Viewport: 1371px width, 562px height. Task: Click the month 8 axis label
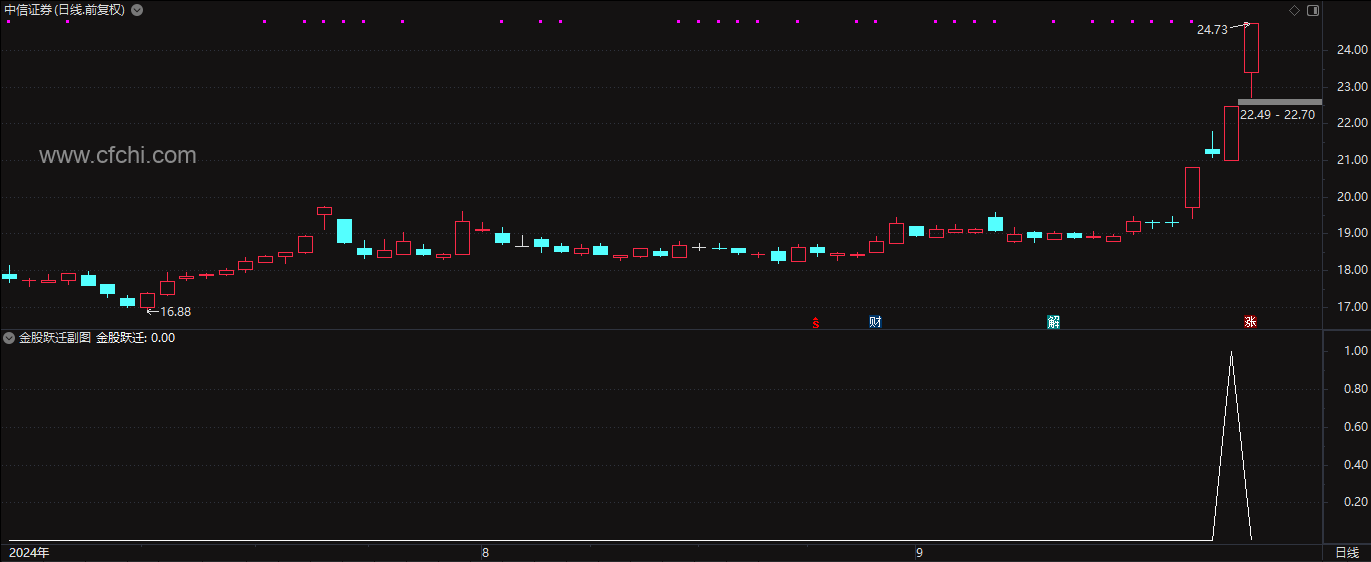click(485, 553)
